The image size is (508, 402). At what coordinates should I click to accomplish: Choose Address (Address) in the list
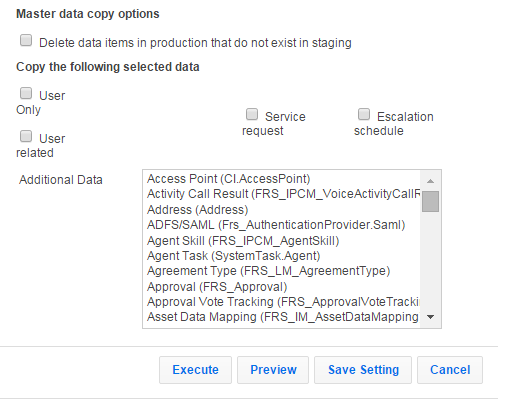coord(282,210)
